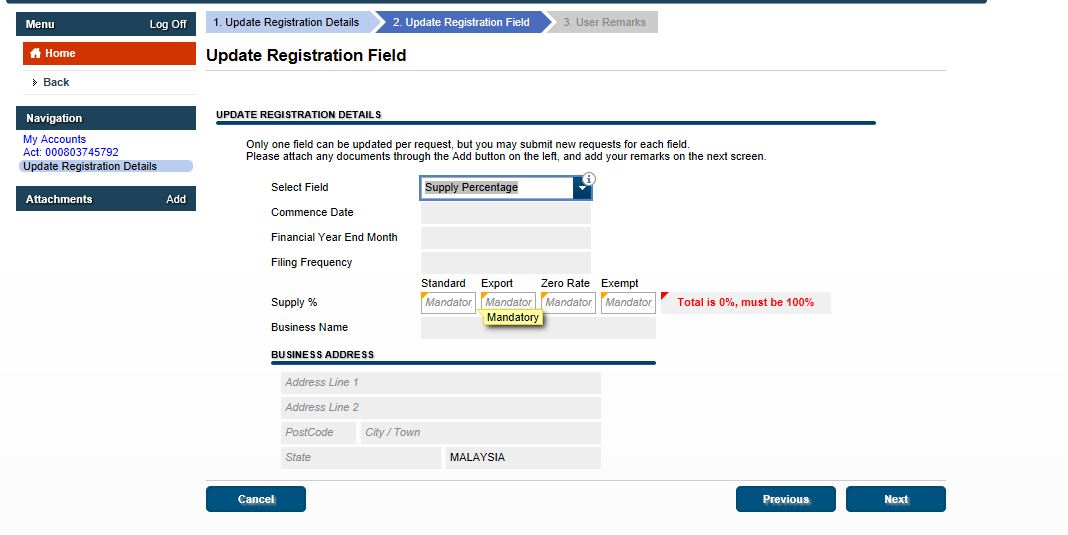Viewport: 1068px width, 535px height.
Task: Select Update Registration Details in Navigation
Action: pos(90,166)
